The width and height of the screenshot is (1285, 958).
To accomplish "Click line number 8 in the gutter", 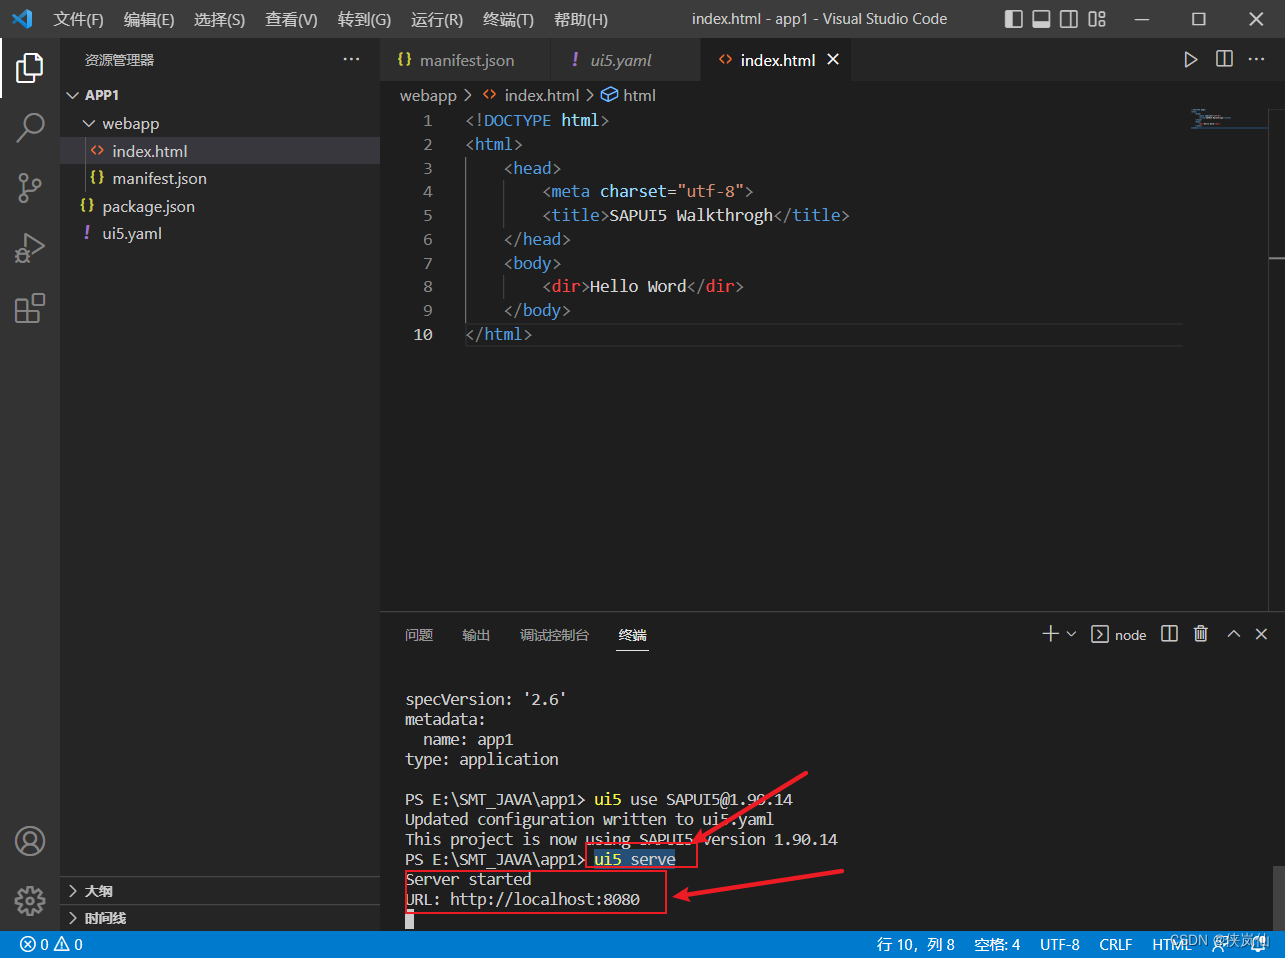I will 428,286.
